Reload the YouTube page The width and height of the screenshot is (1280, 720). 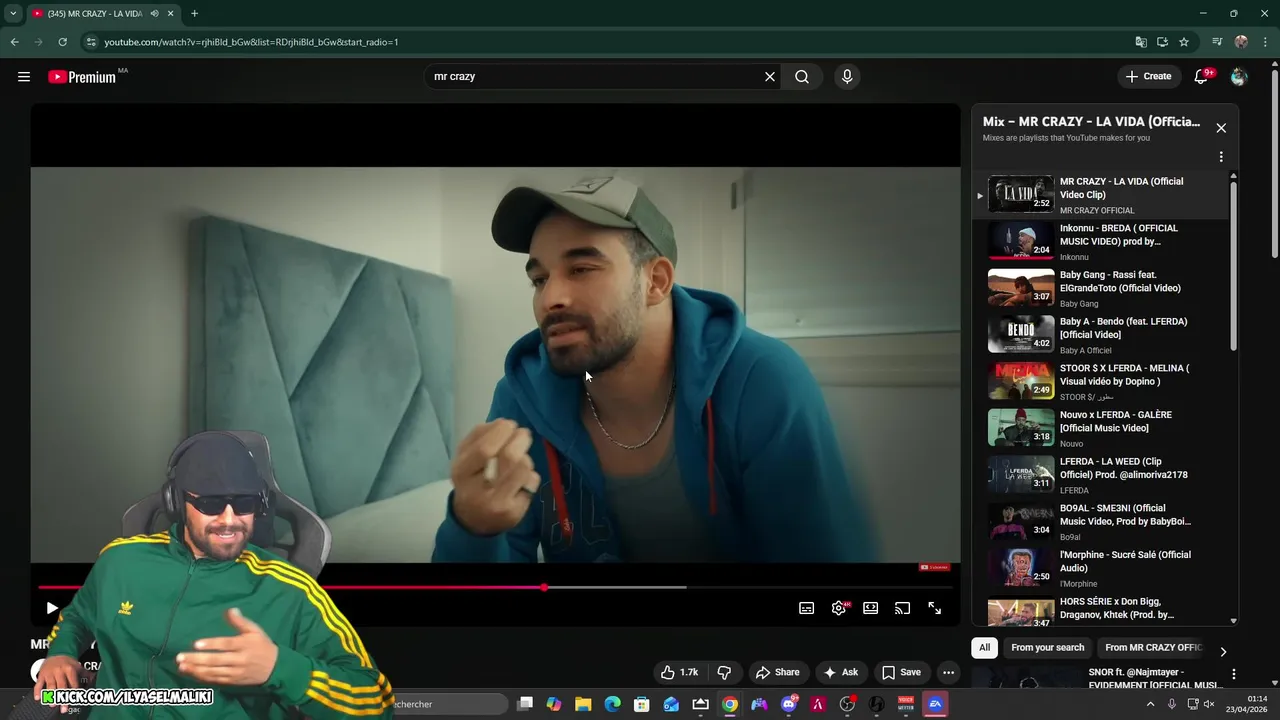(62, 42)
